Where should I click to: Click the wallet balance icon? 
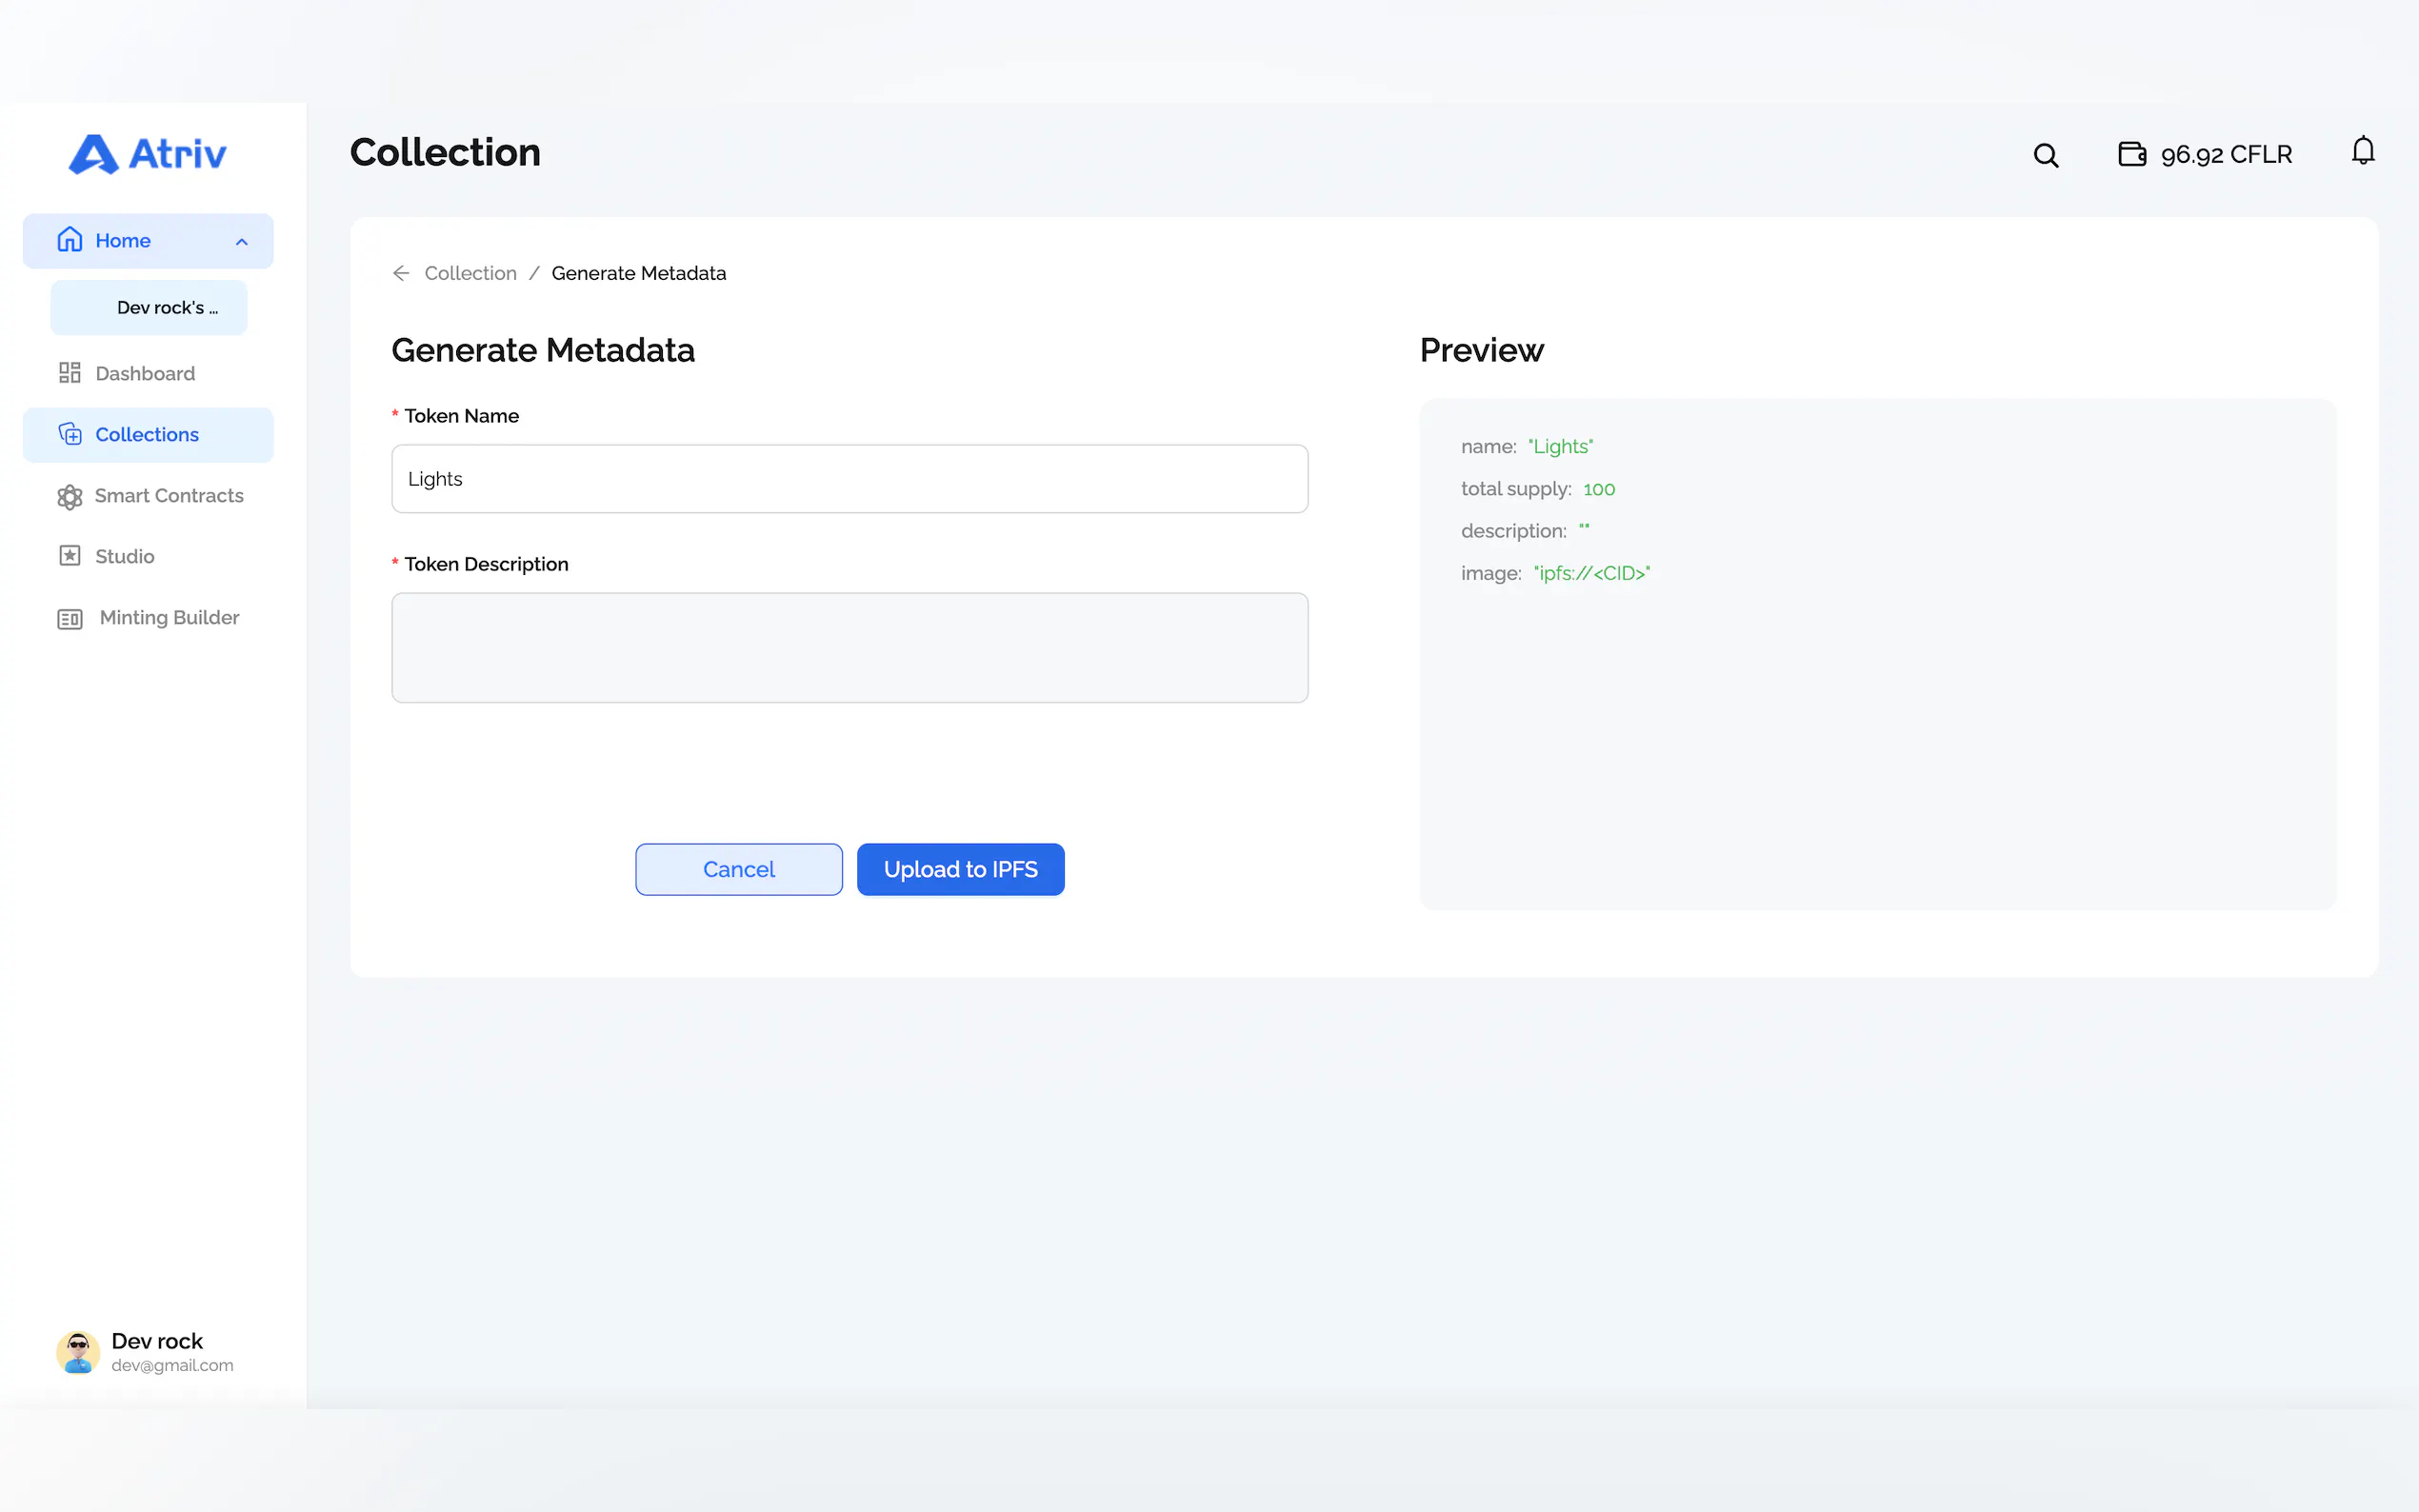point(2131,154)
